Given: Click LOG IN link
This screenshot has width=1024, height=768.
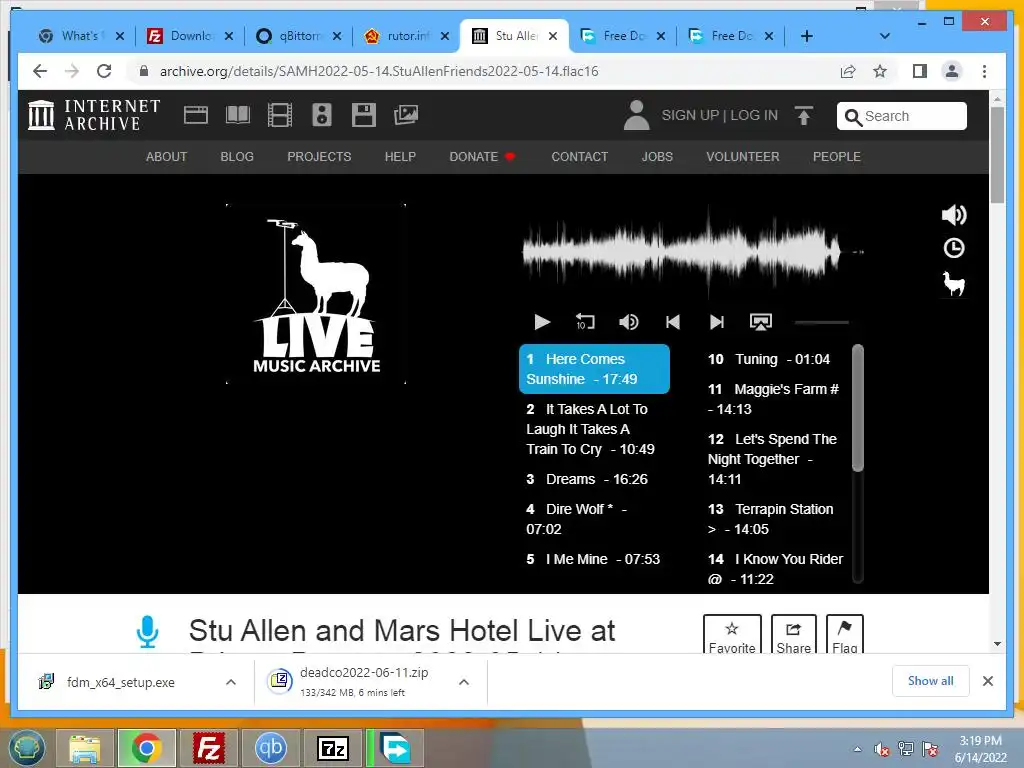Looking at the screenshot, I should pyautogui.click(x=754, y=116).
